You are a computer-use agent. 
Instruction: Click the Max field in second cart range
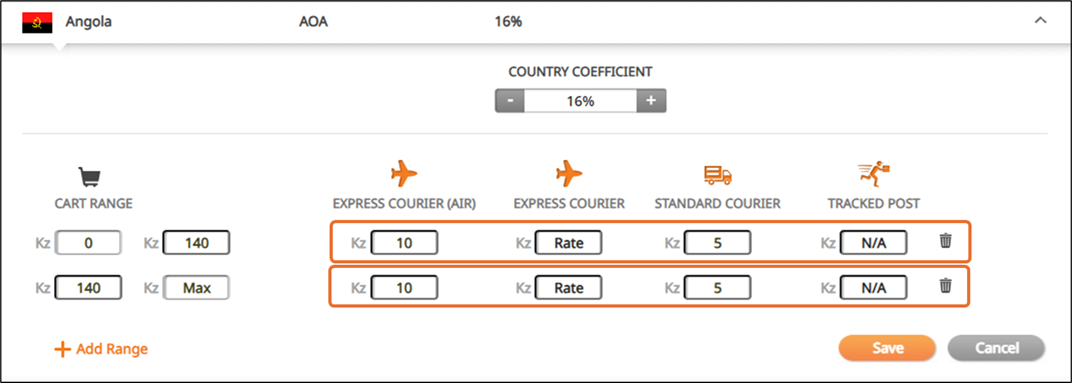pos(196,288)
